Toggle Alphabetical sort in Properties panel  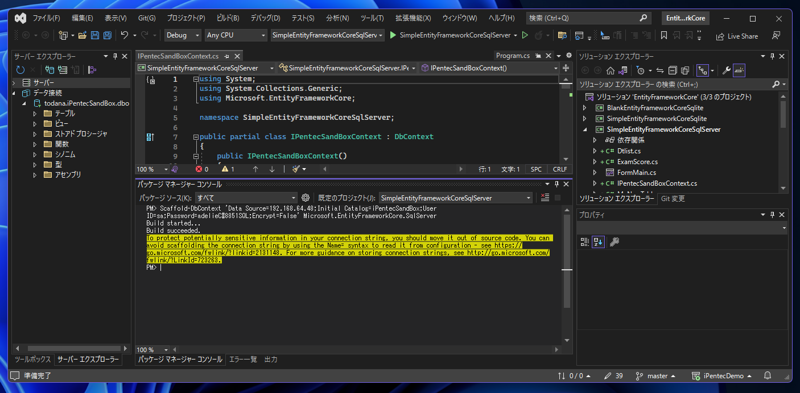click(598, 242)
